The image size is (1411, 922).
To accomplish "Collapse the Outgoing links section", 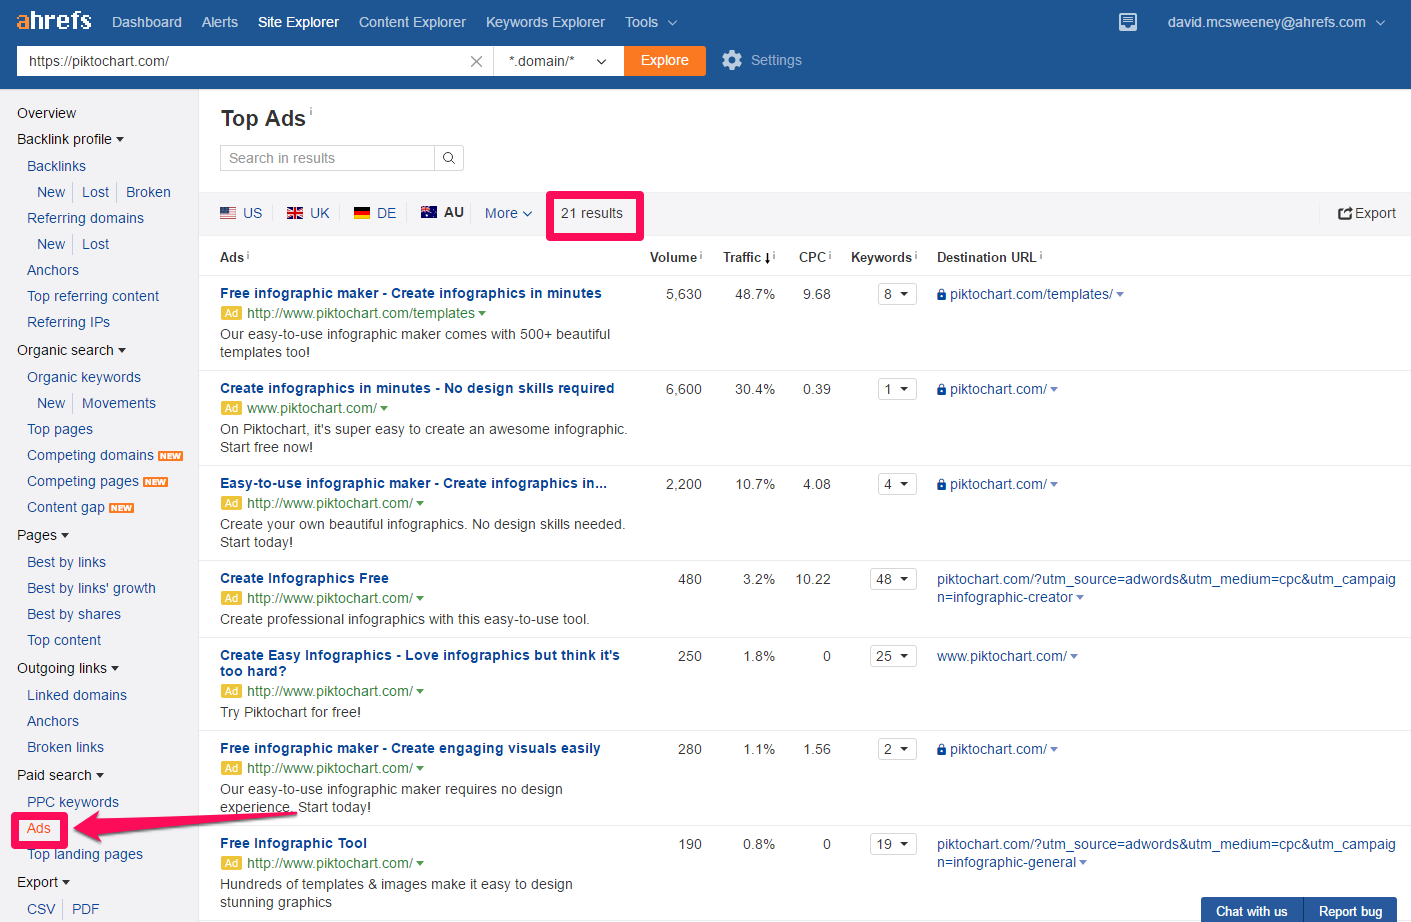I will [x=68, y=668].
